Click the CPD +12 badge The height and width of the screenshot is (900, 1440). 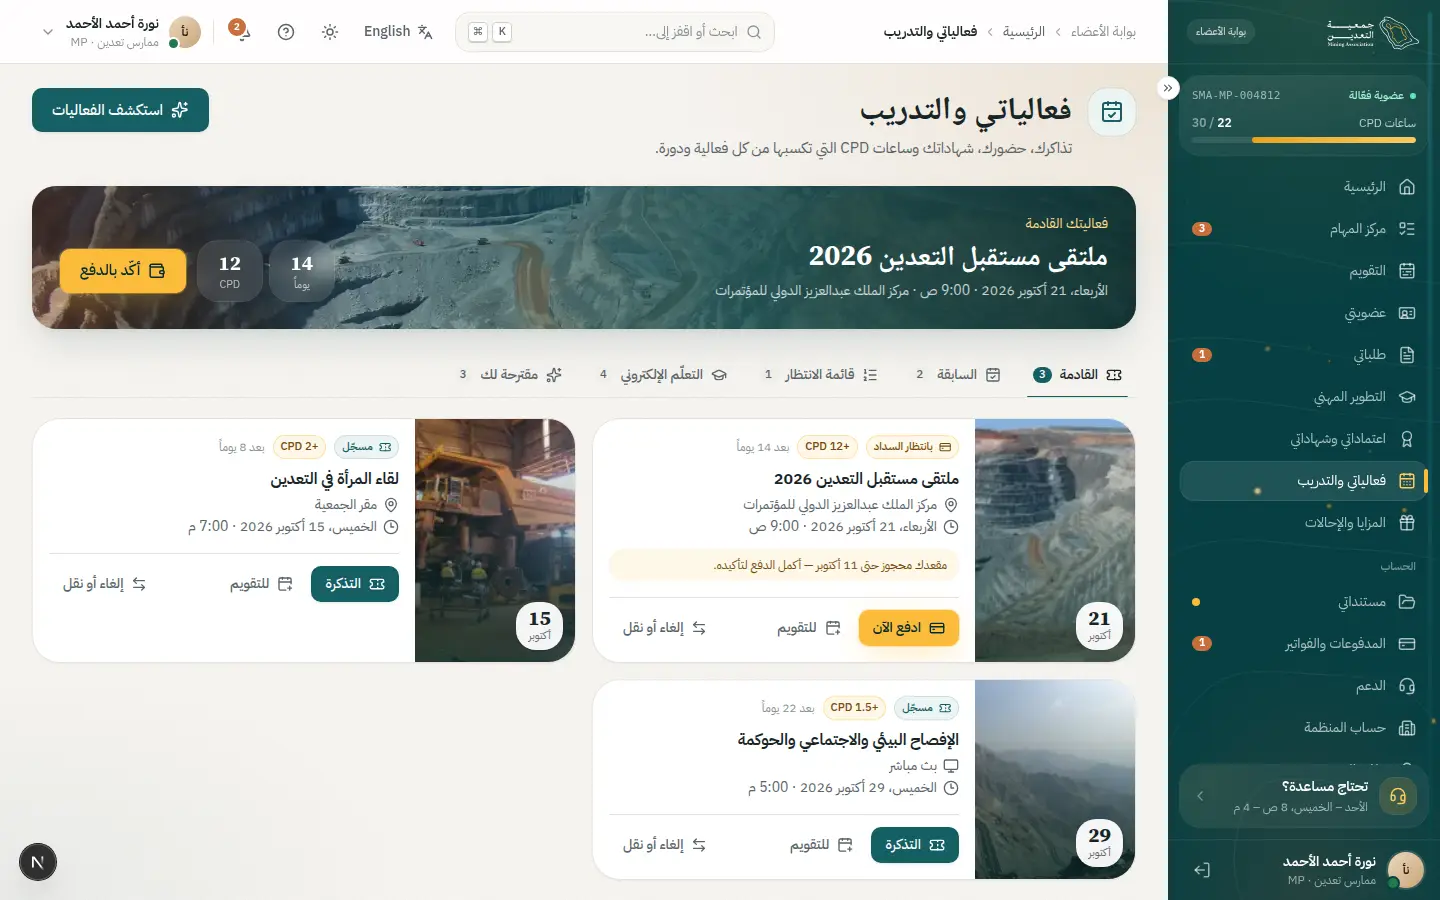pos(828,447)
